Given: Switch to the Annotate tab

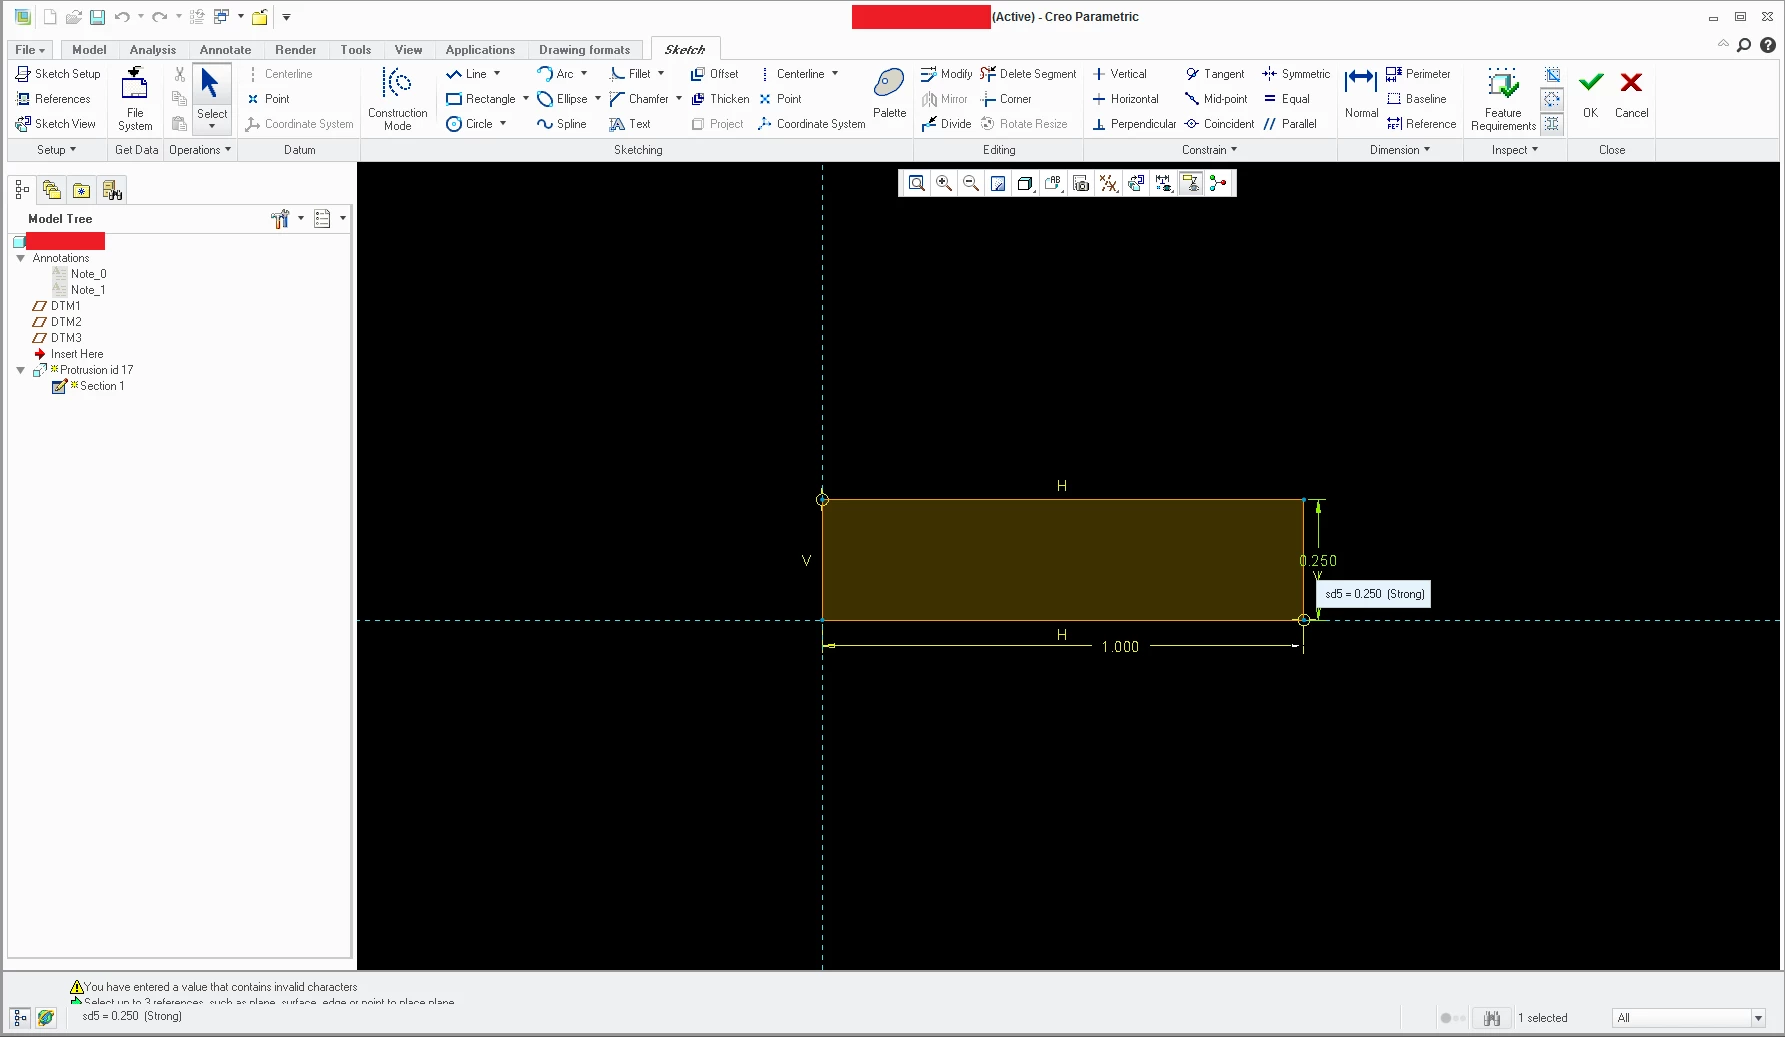Looking at the screenshot, I should click(x=225, y=50).
